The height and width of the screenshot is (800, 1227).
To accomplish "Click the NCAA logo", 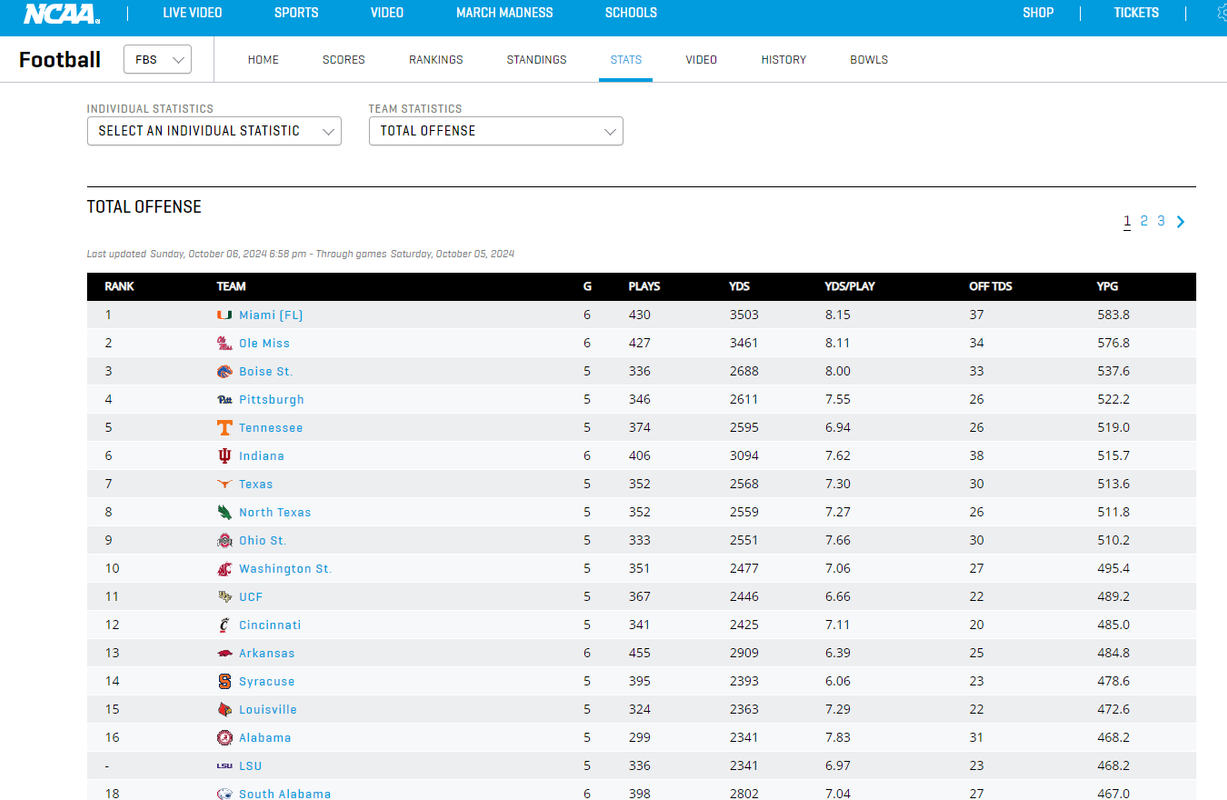I will pyautogui.click(x=61, y=14).
